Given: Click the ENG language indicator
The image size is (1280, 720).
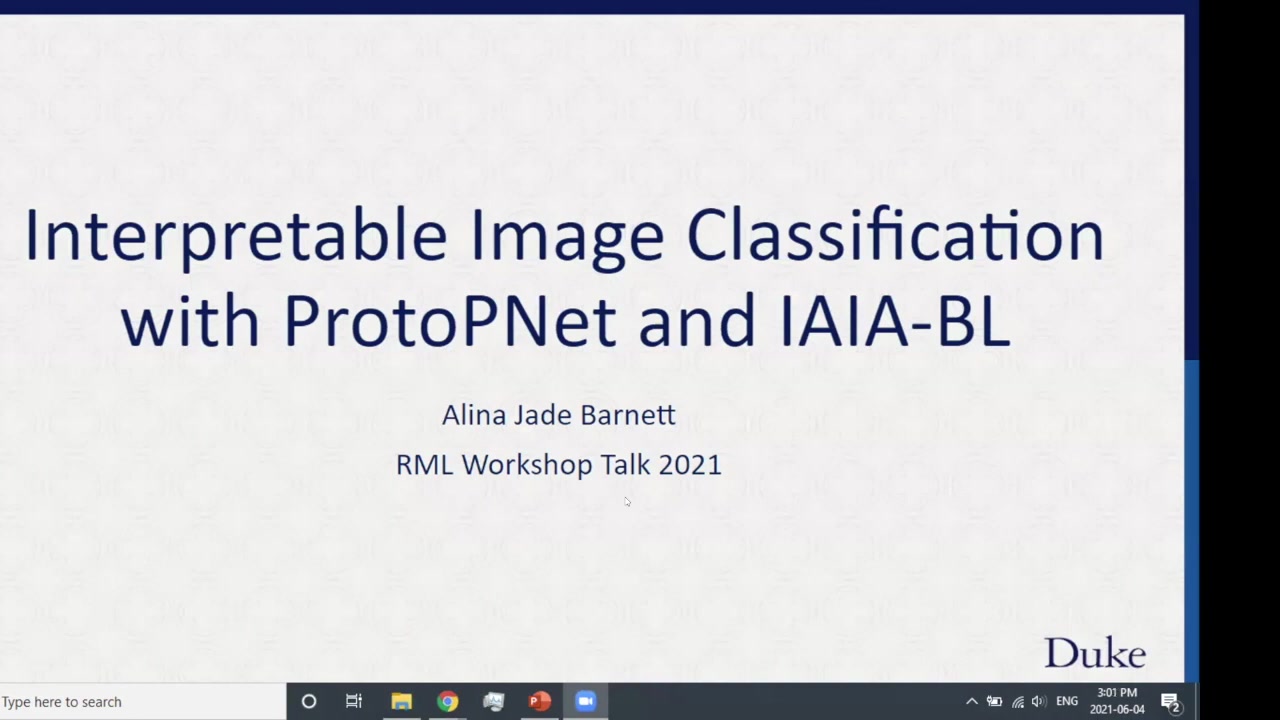Looking at the screenshot, I should click(x=1067, y=702).
